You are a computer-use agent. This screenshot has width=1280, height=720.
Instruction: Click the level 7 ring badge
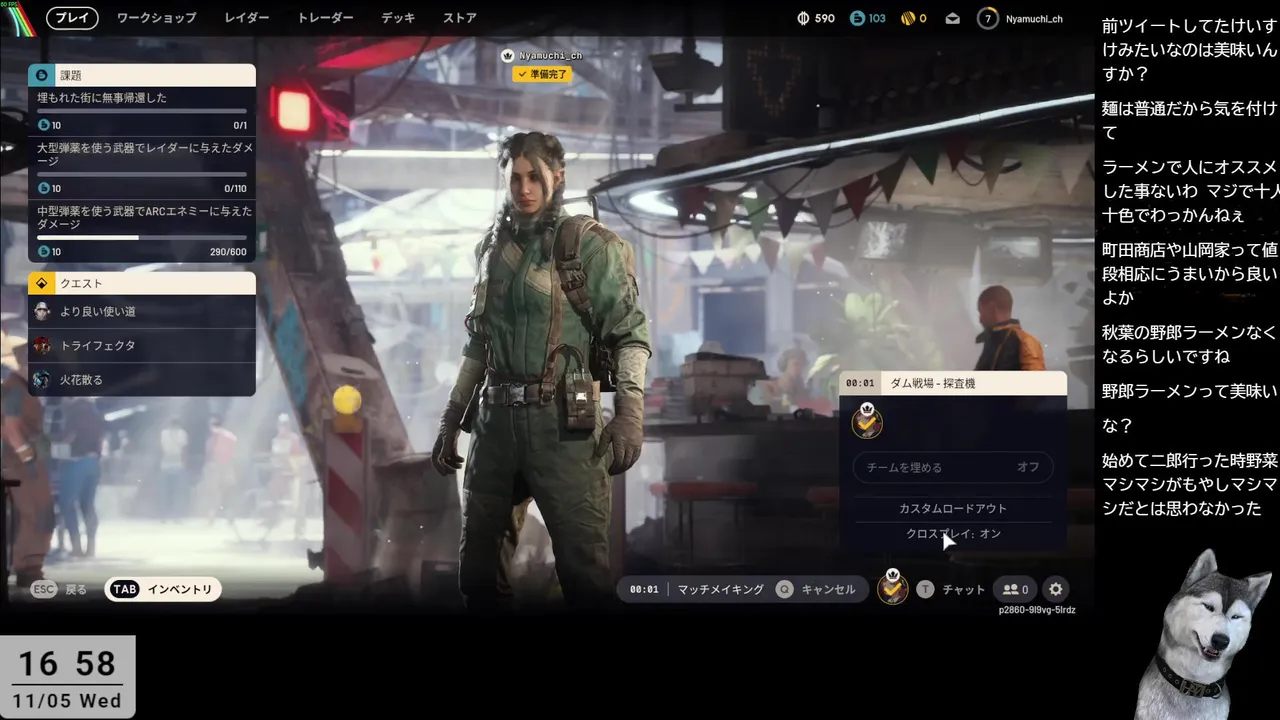(988, 18)
